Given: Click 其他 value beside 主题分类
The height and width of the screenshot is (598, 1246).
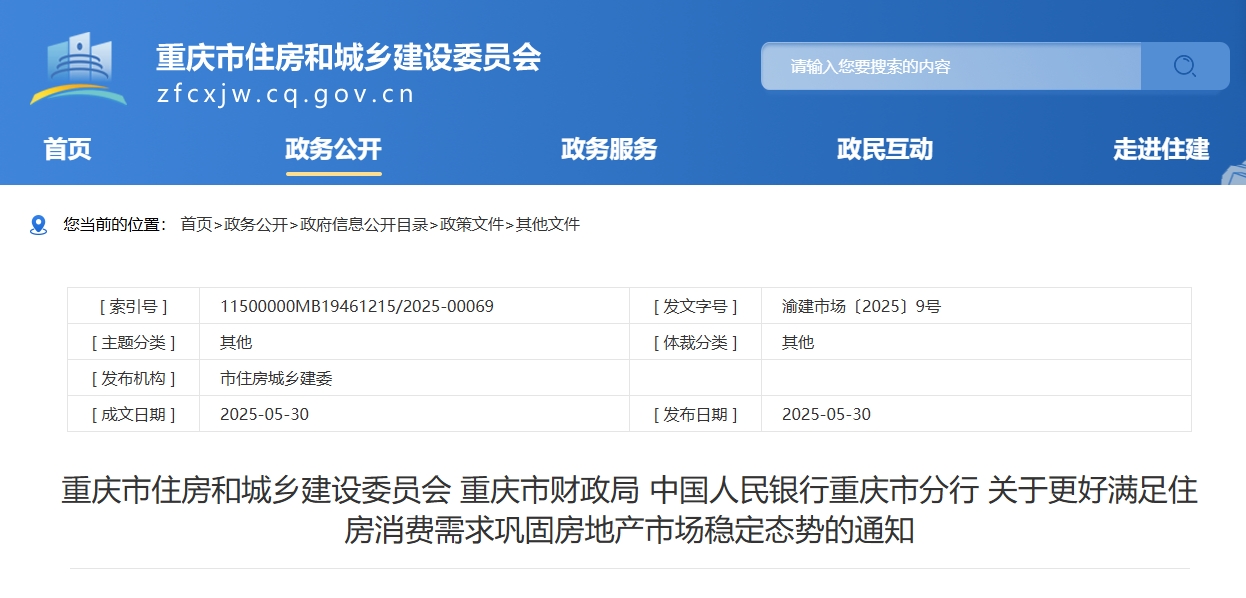Looking at the screenshot, I should (x=236, y=342).
